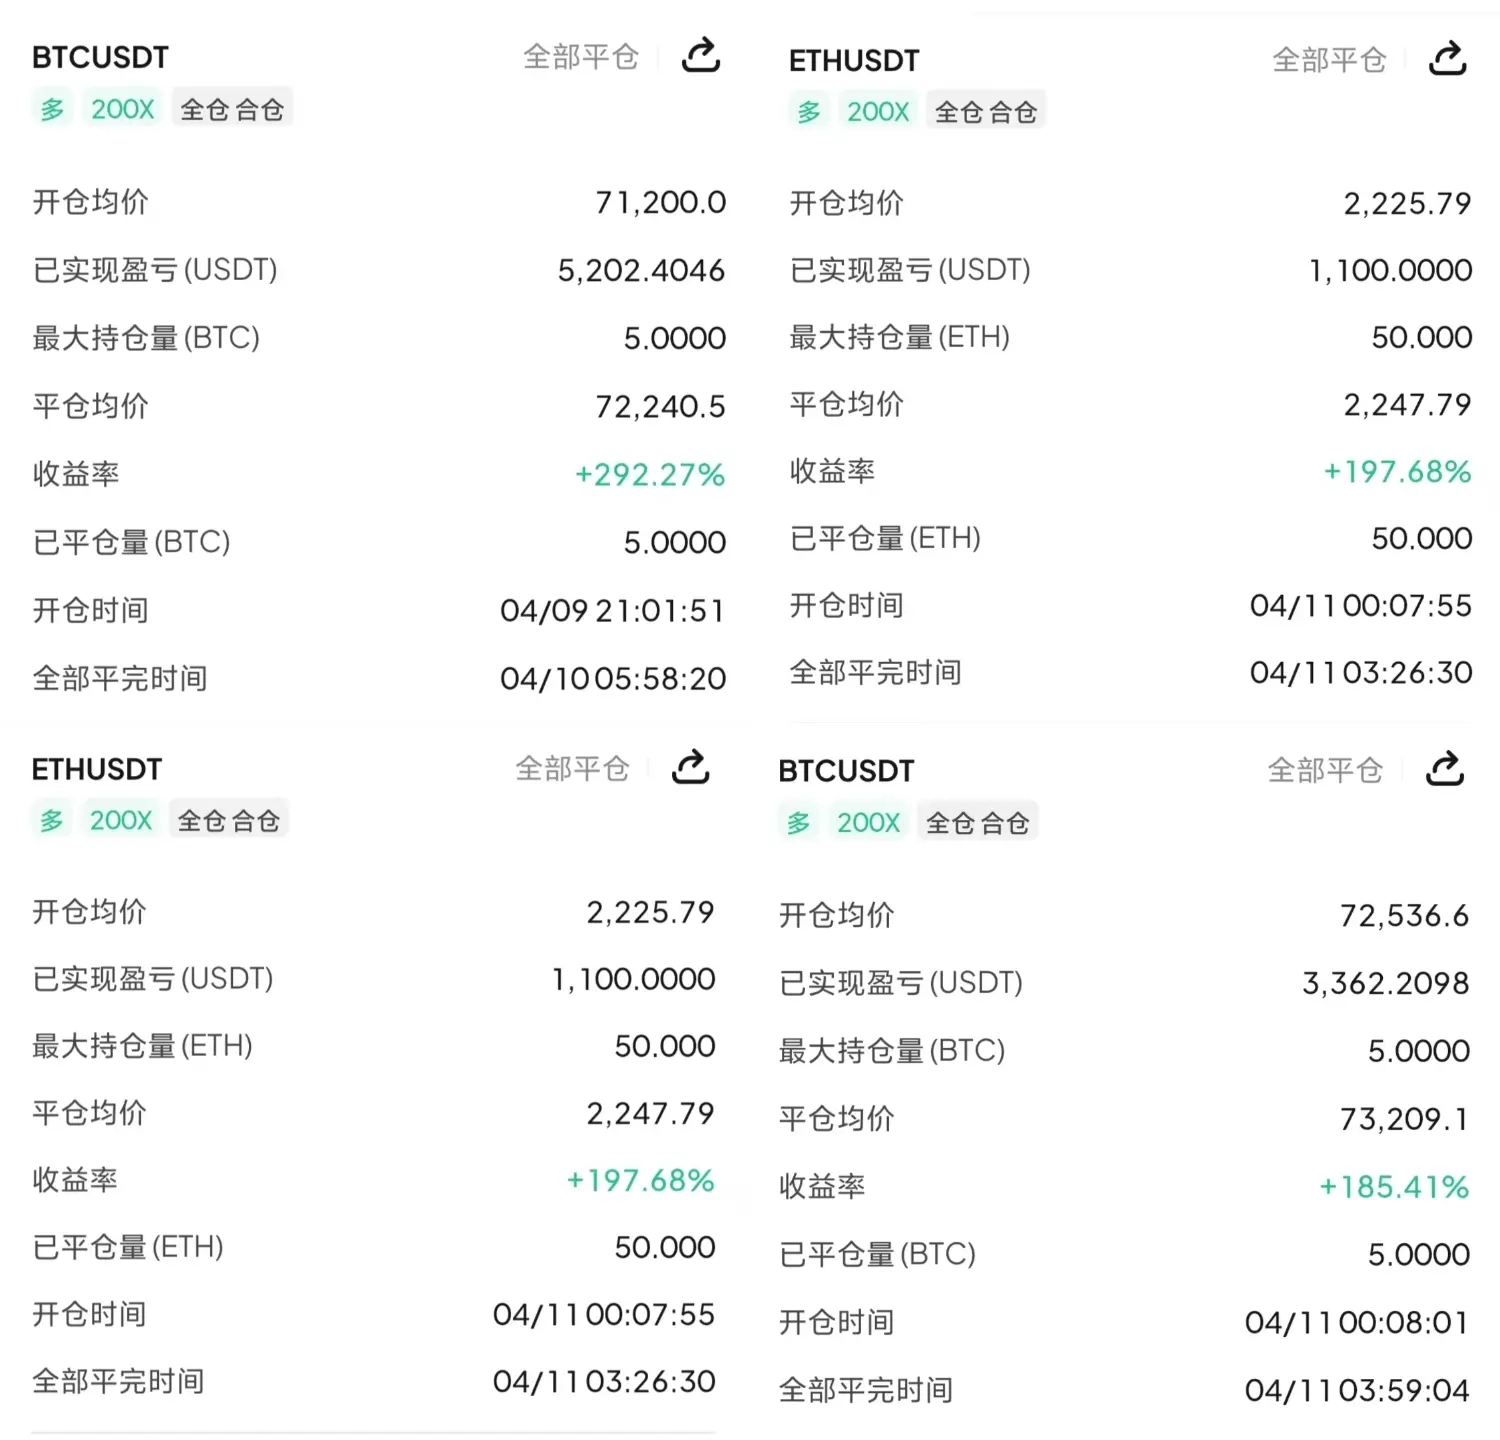Click 全部平仓 on top-right ETHUSDT card
Screen dimensions: 1500x1440
1329,60
